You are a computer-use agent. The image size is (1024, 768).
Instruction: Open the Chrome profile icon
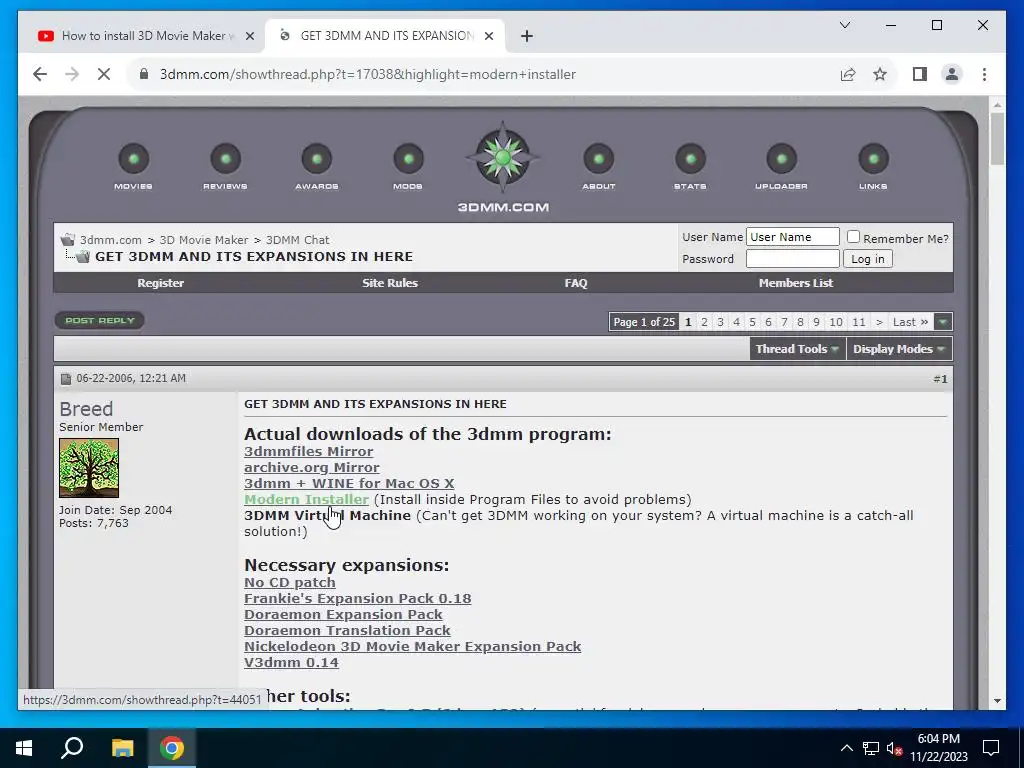point(952,74)
